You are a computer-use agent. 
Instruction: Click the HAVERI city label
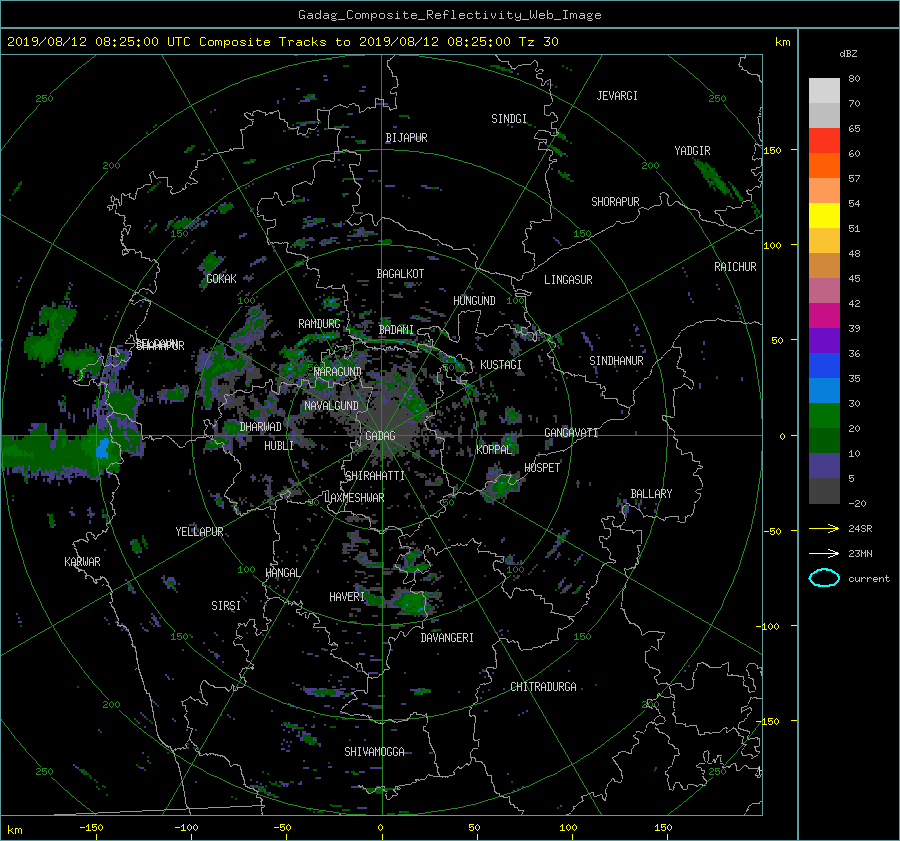click(x=347, y=597)
